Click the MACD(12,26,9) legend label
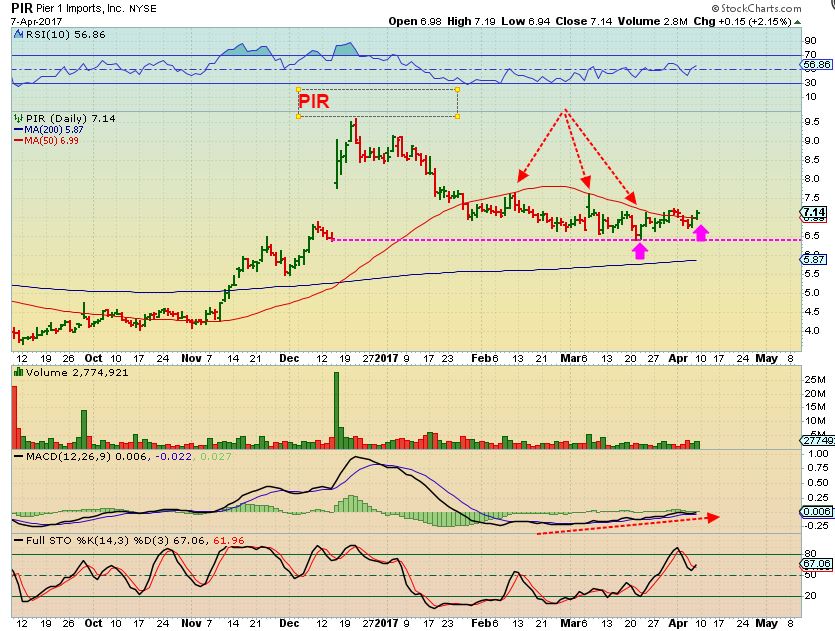The height and width of the screenshot is (631, 835). pyautogui.click(x=68, y=456)
